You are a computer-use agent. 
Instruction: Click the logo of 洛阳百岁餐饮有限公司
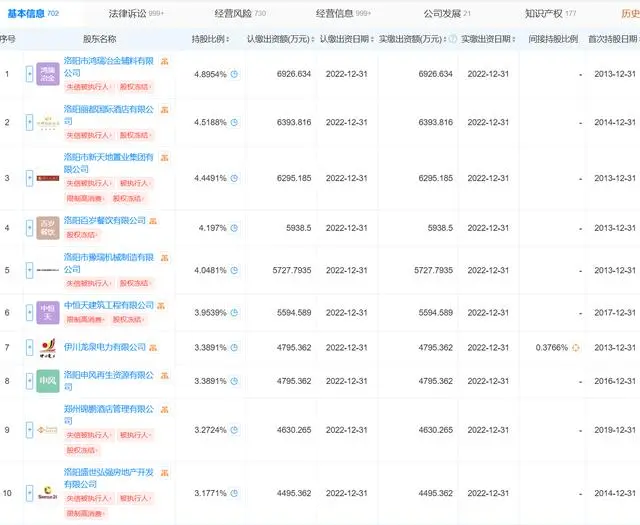coord(48,228)
